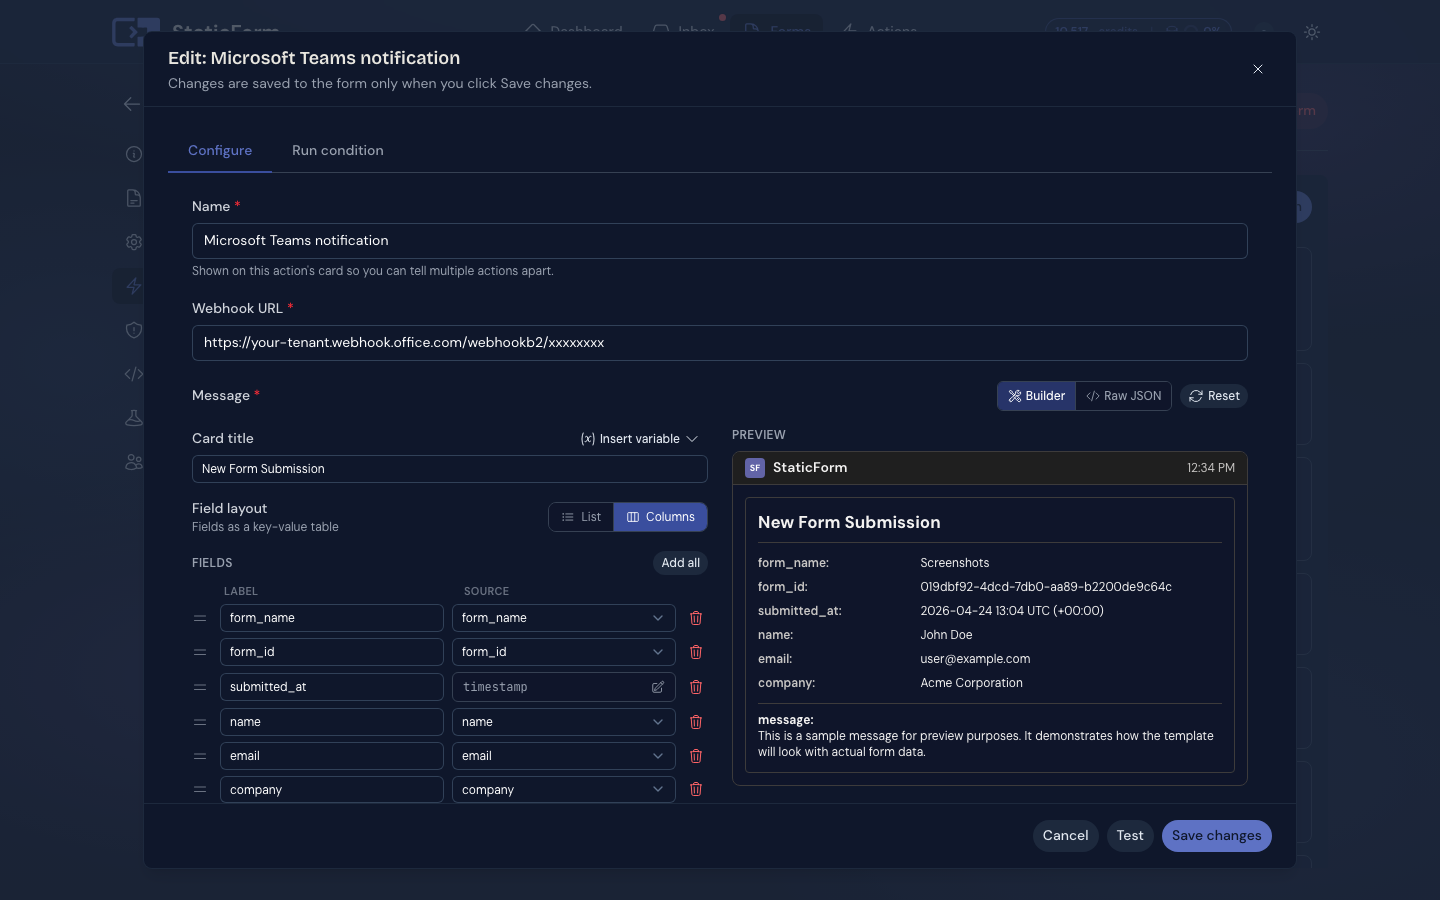The image size is (1440, 900).
Task: Edit the submitted_at label input
Action: tap(332, 687)
